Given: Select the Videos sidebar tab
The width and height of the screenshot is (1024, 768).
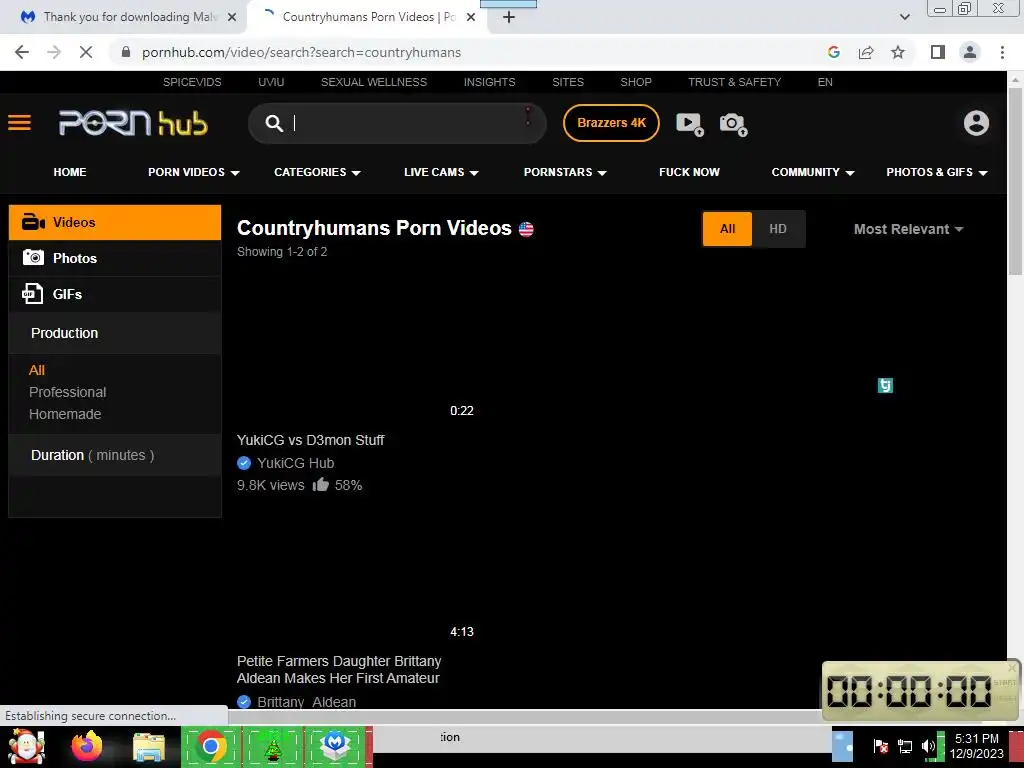Looking at the screenshot, I should 115,222.
